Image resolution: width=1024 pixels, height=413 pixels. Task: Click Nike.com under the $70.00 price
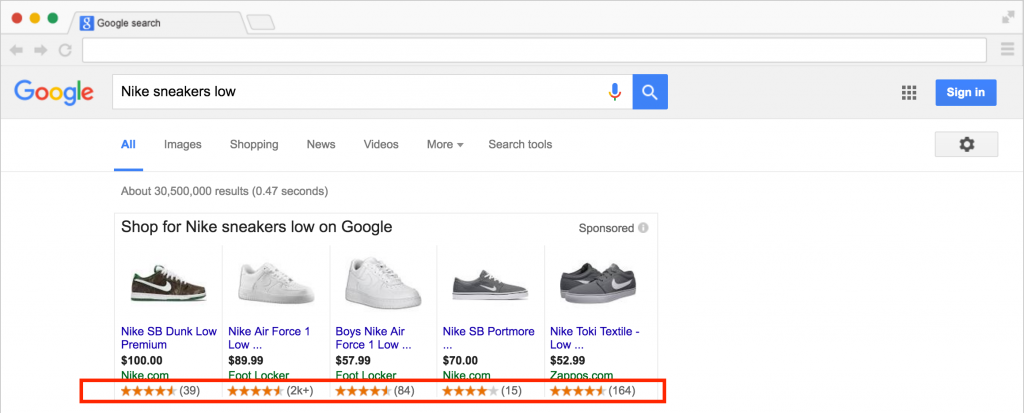pos(467,375)
